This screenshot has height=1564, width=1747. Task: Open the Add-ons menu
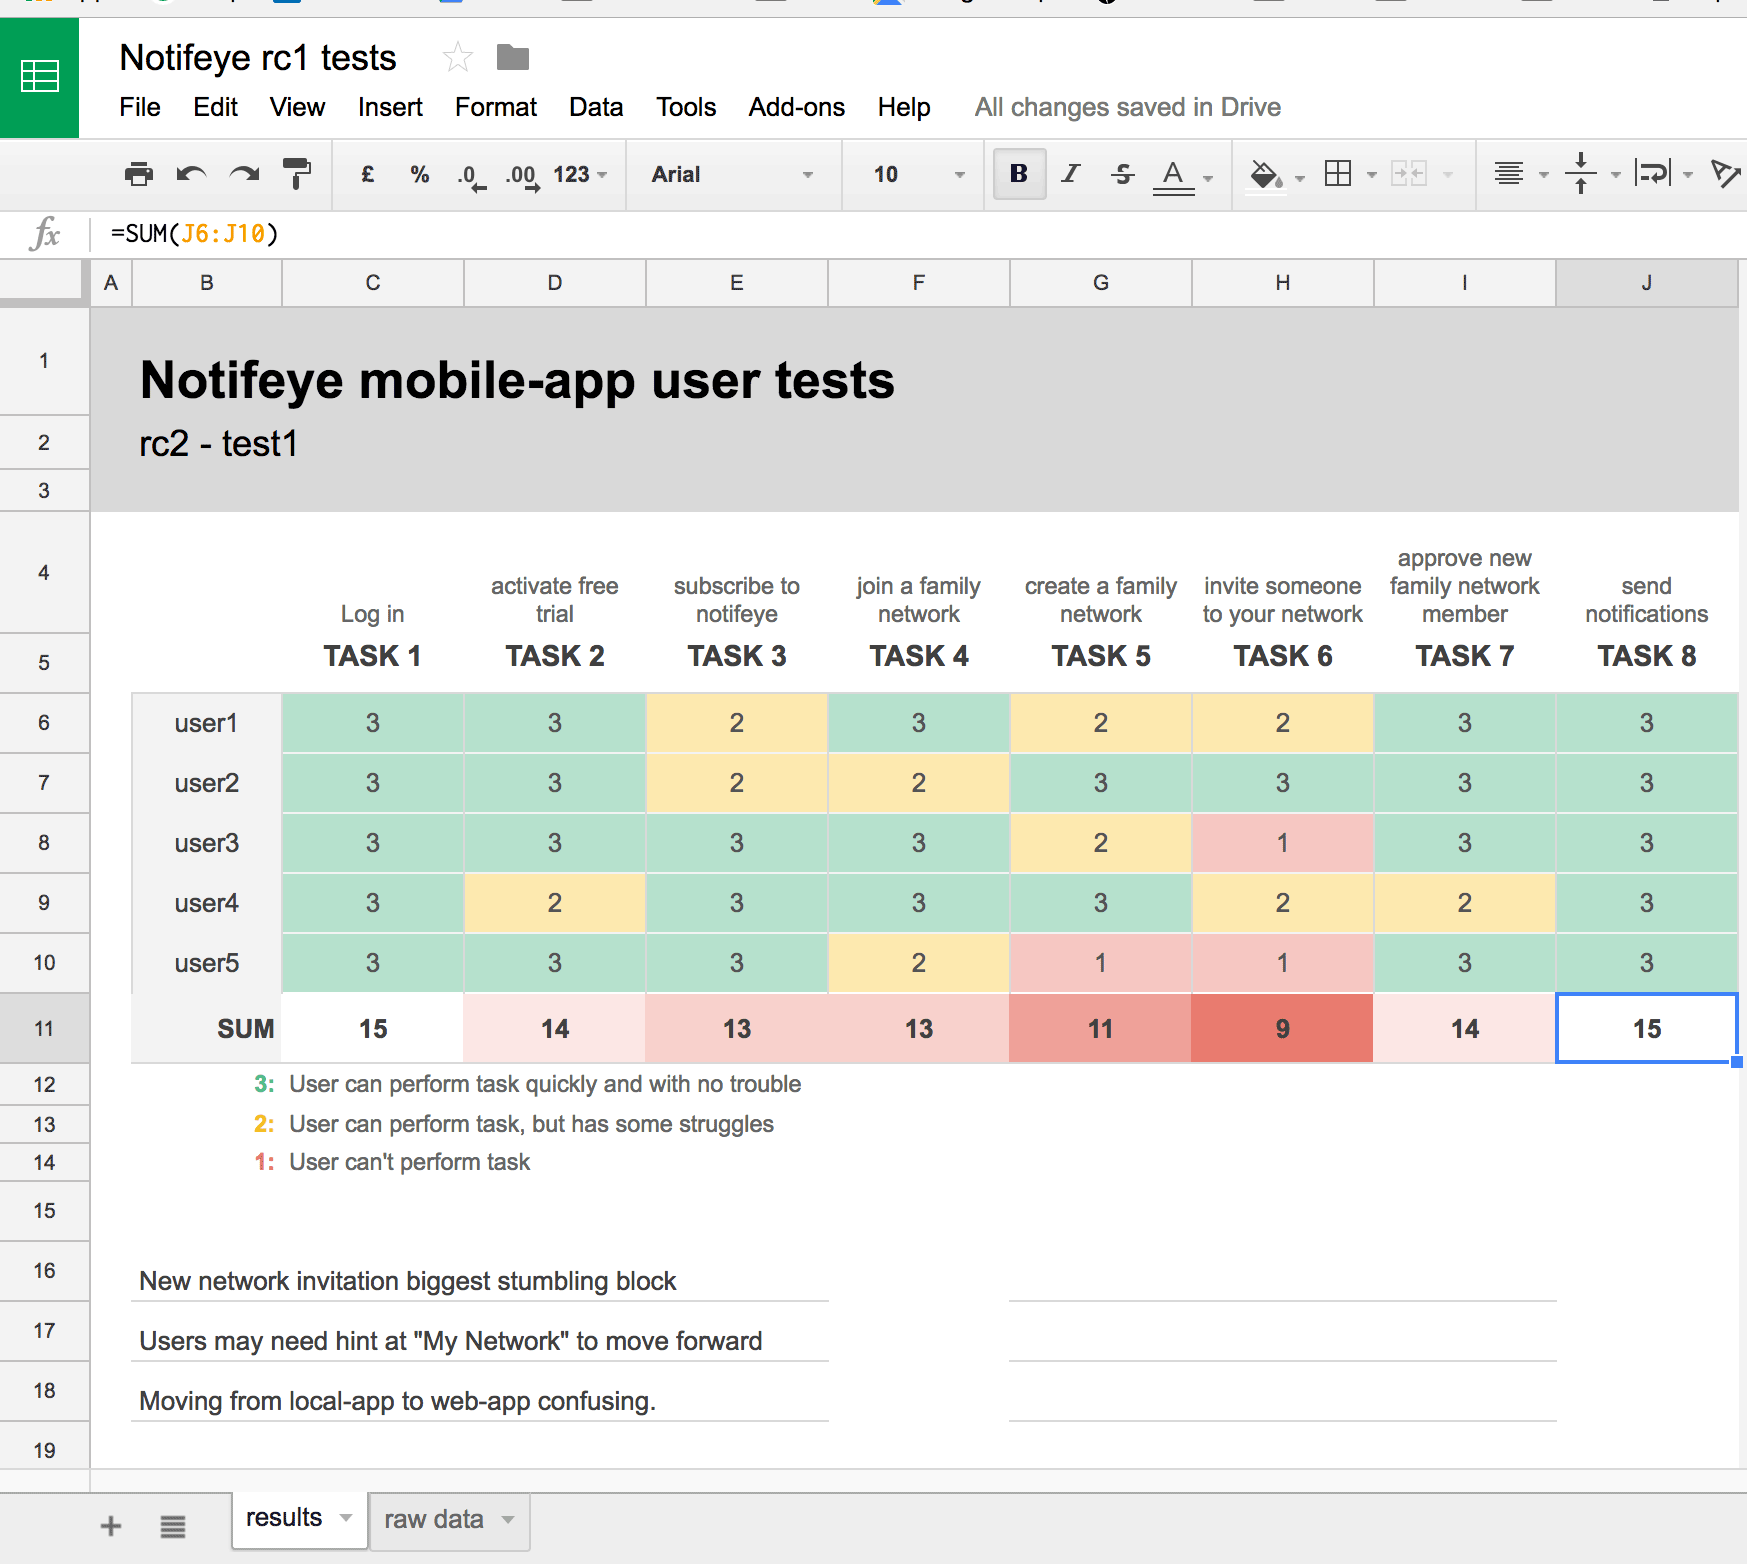coord(797,107)
